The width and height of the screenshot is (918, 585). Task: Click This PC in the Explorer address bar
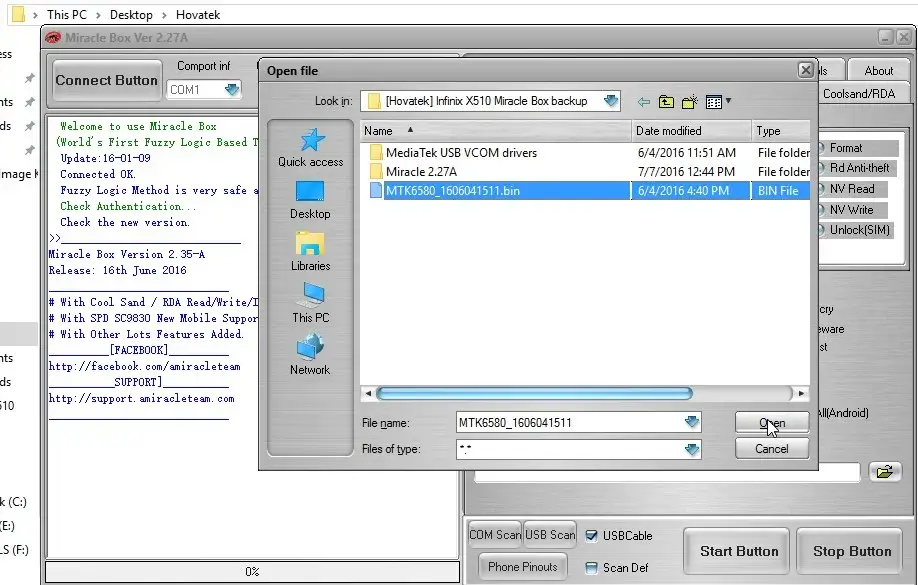tap(67, 15)
